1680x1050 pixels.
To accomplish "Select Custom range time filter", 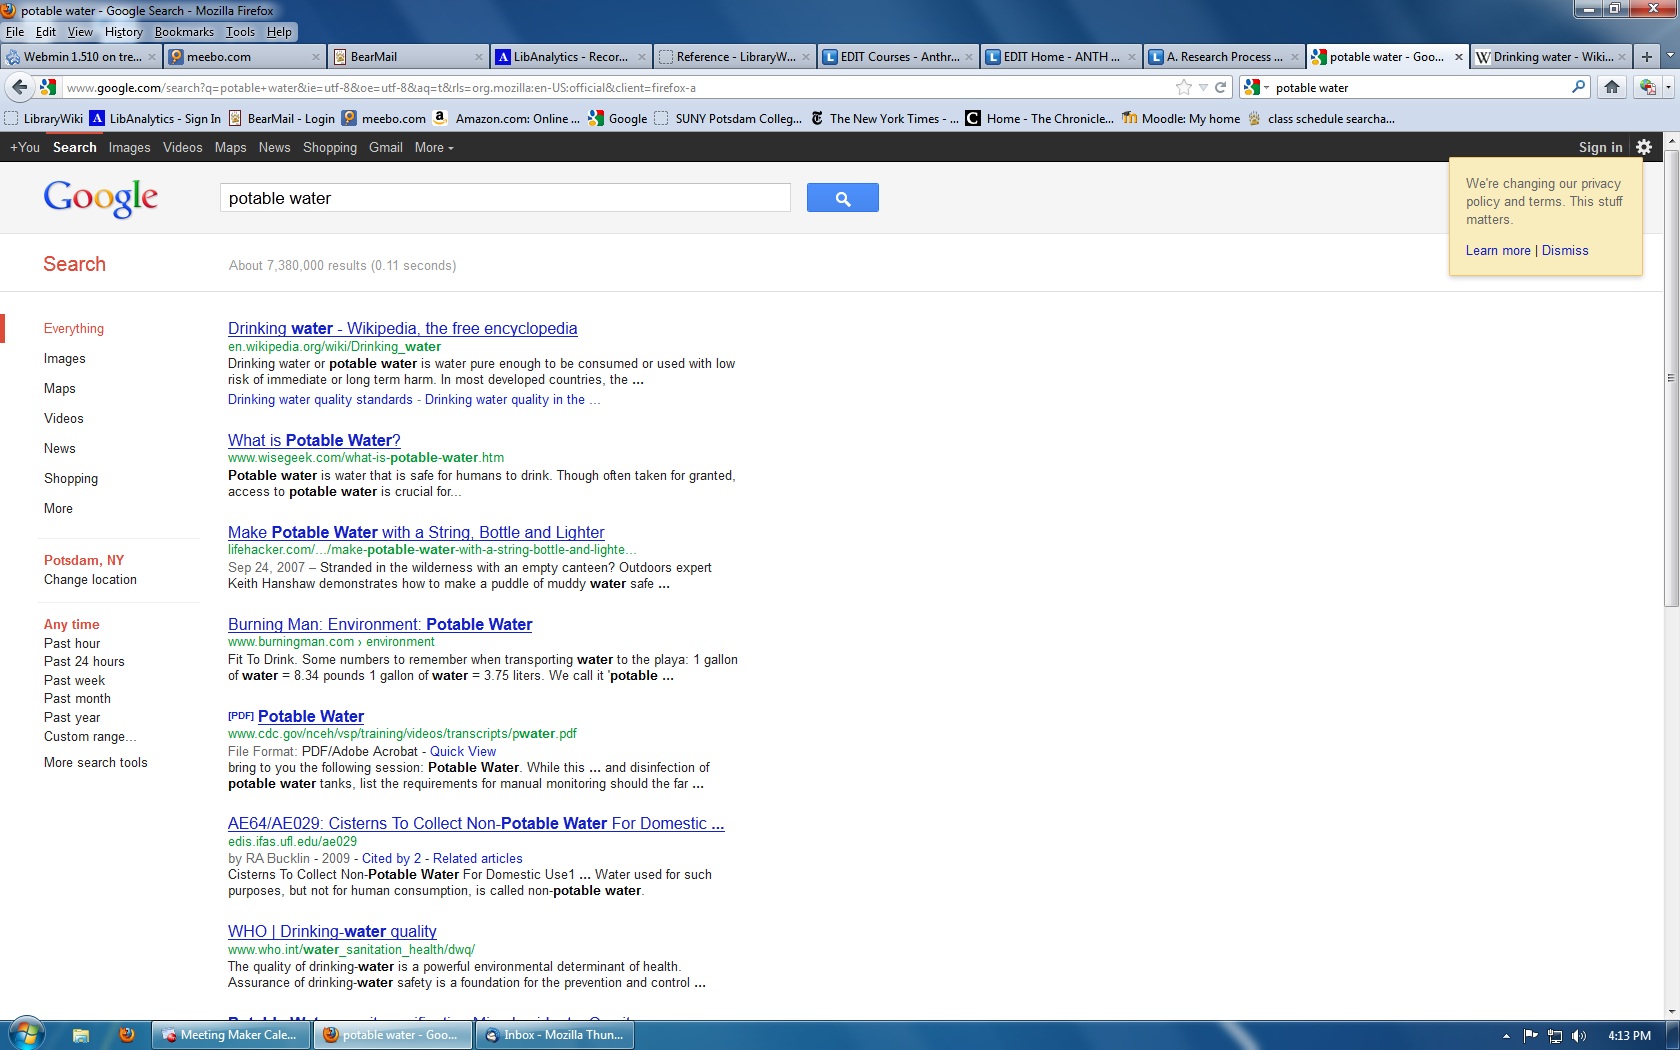I will pyautogui.click(x=90, y=736).
